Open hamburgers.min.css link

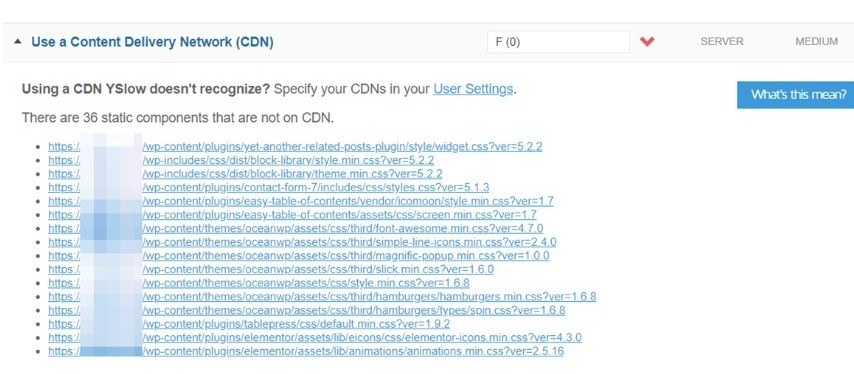[x=322, y=297]
